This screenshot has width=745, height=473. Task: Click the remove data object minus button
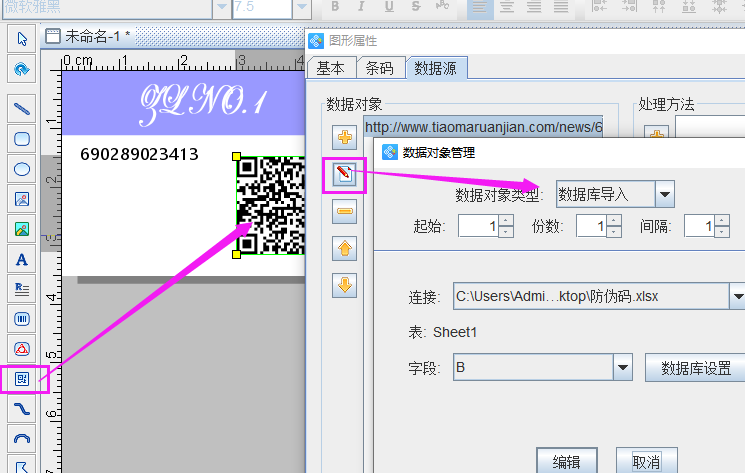click(x=344, y=211)
